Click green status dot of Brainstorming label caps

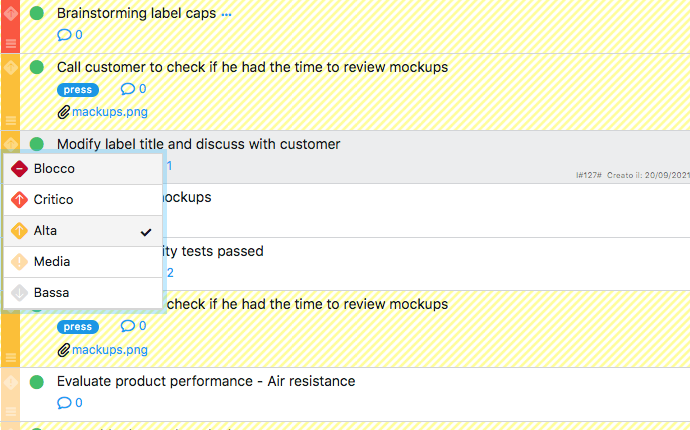coord(37,13)
